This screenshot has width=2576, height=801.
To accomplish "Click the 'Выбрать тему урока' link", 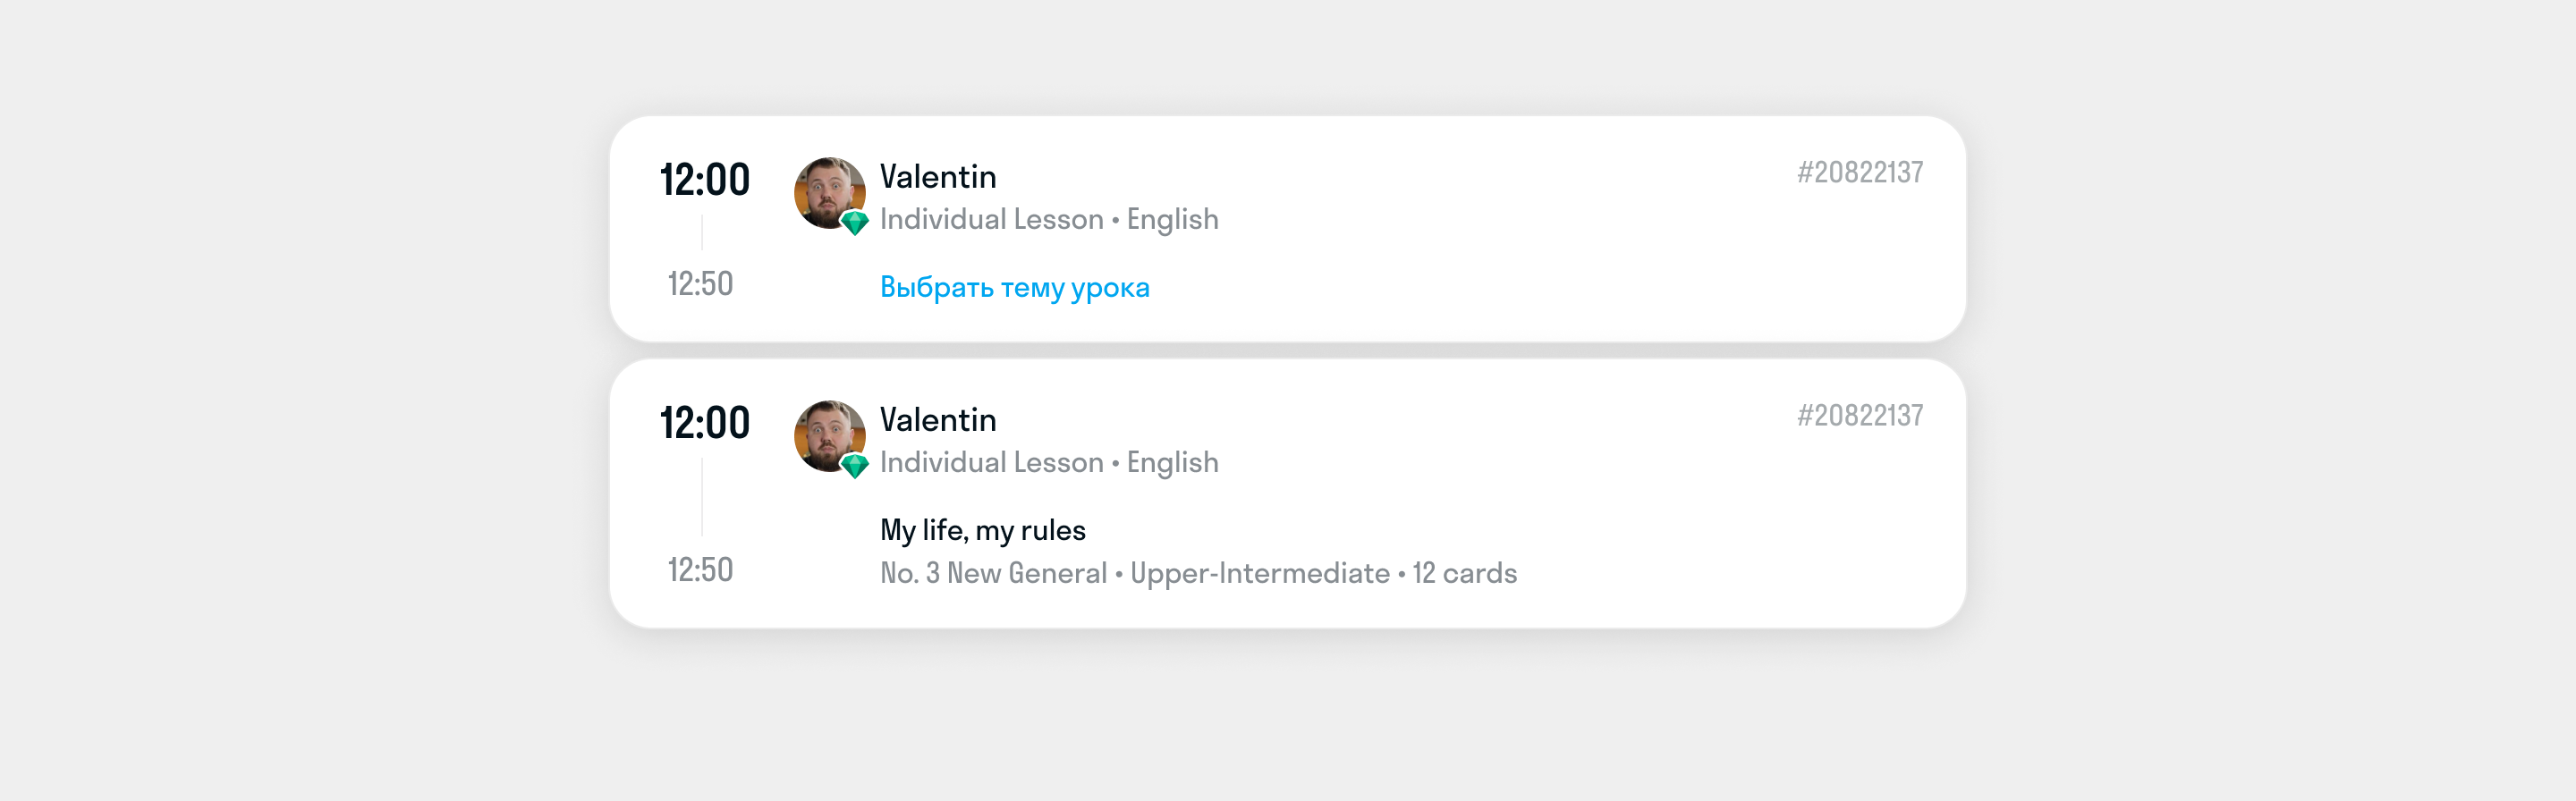I will pyautogui.click(x=1014, y=287).
